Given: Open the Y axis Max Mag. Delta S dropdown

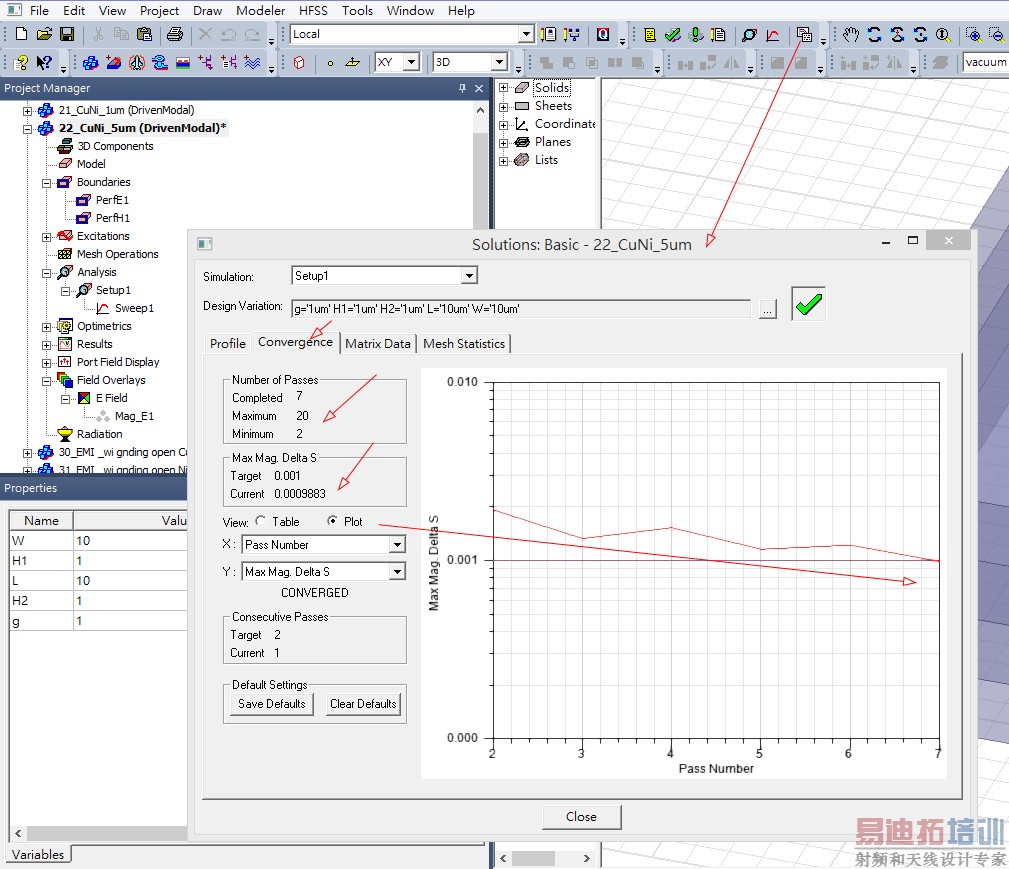Looking at the screenshot, I should click(397, 572).
